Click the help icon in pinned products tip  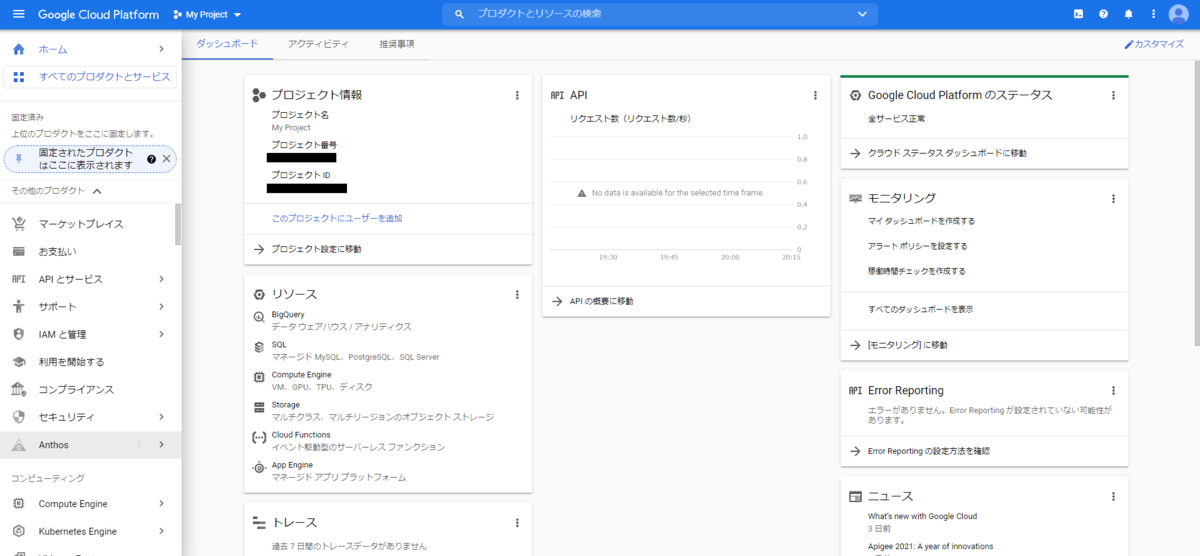[152, 159]
